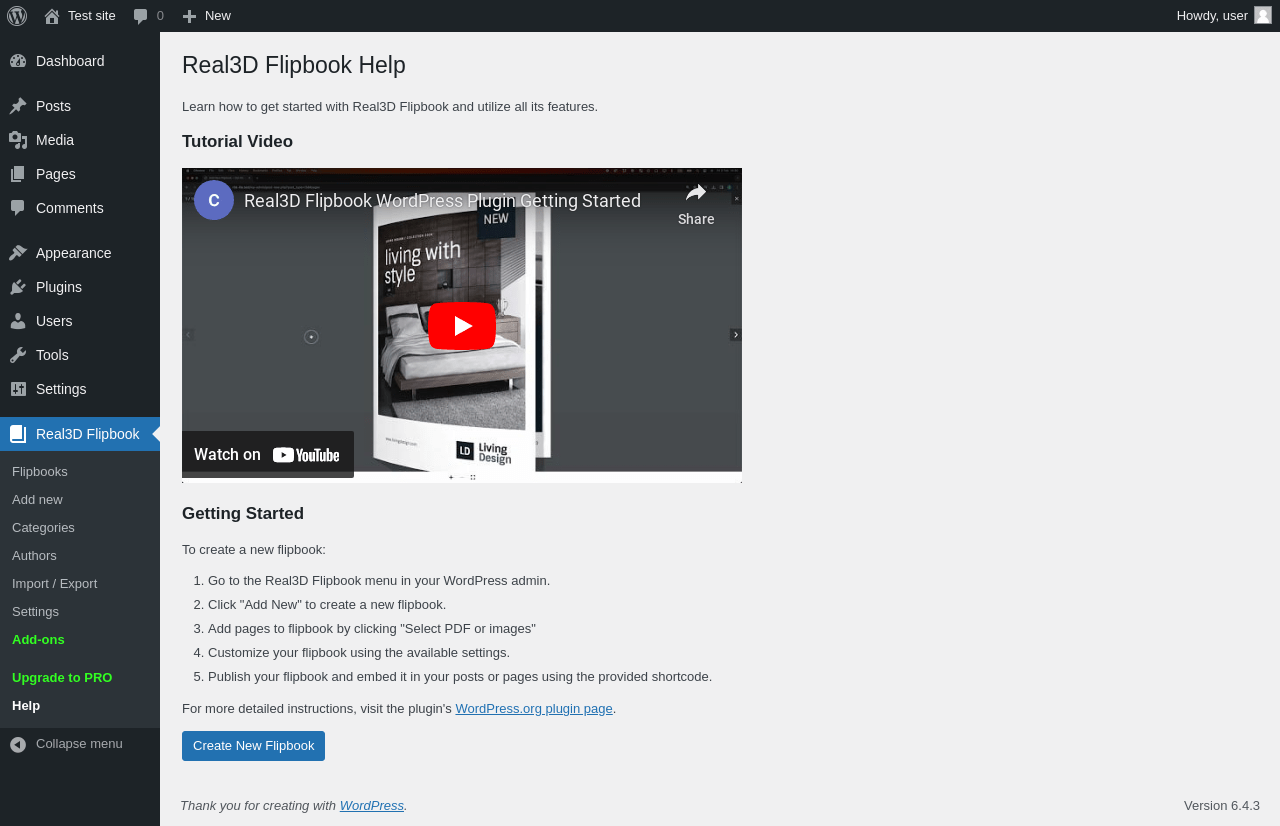This screenshot has height=826, width=1280.
Task: Click the YouTube channel avatar C
Action: coord(214,200)
